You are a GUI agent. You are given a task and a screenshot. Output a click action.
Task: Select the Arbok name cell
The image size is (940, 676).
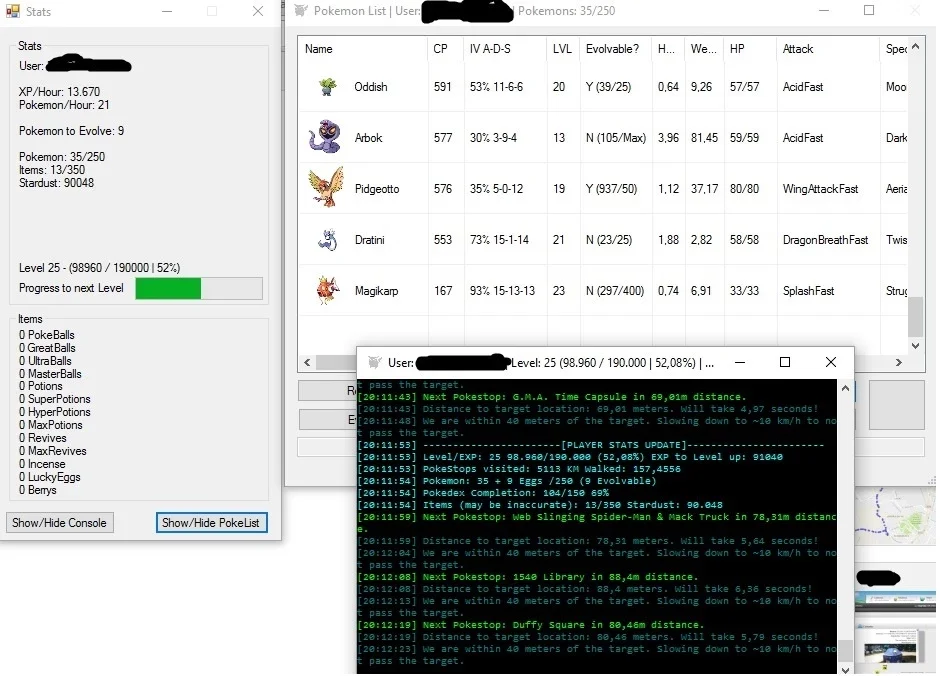368,138
